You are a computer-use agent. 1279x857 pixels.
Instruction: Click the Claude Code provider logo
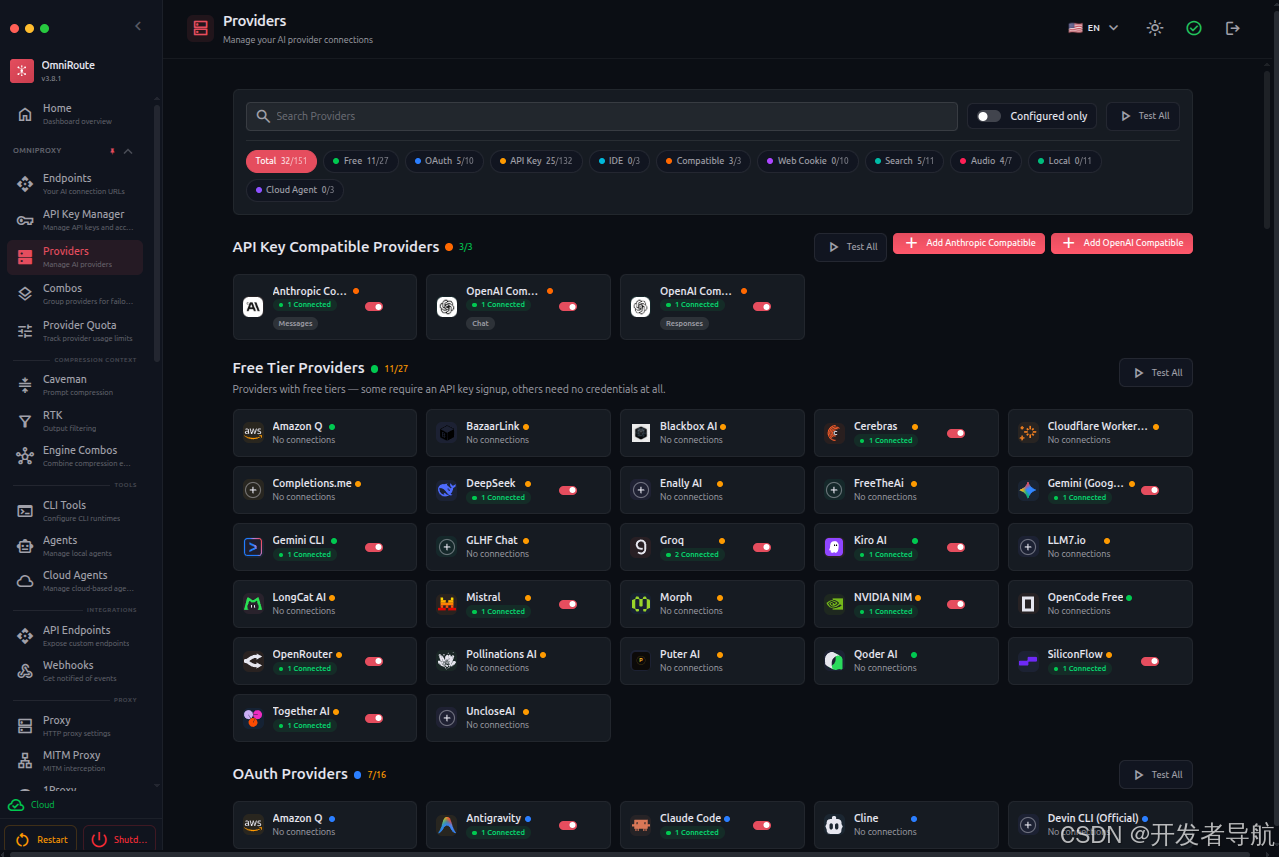click(x=641, y=825)
